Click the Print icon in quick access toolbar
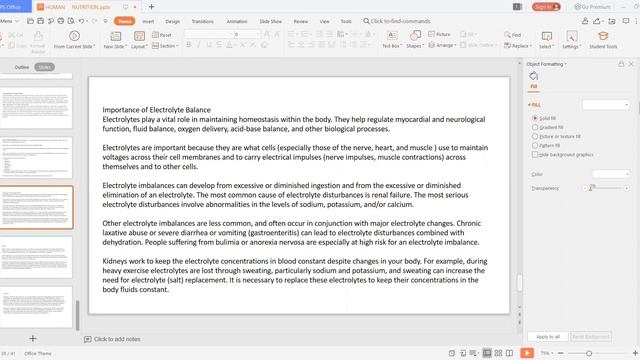The width and height of the screenshot is (640, 360). (61, 21)
